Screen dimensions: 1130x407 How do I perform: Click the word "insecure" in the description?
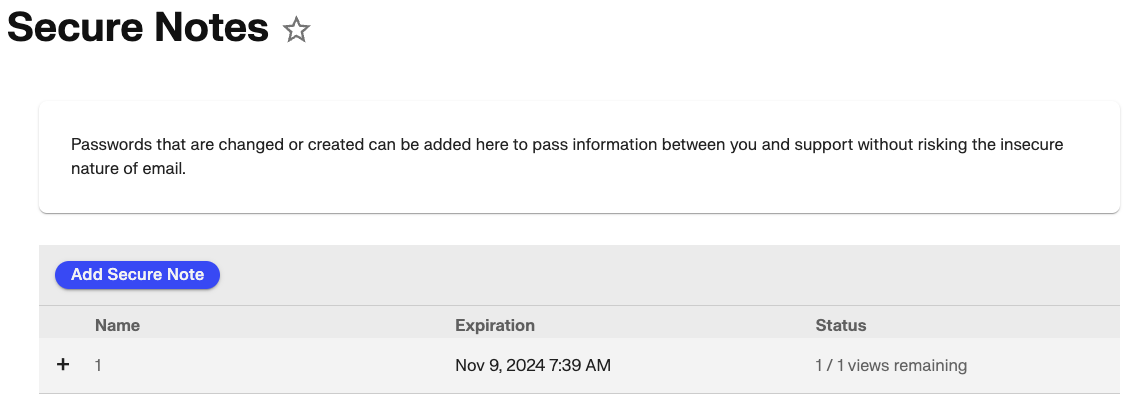pos(1031,144)
